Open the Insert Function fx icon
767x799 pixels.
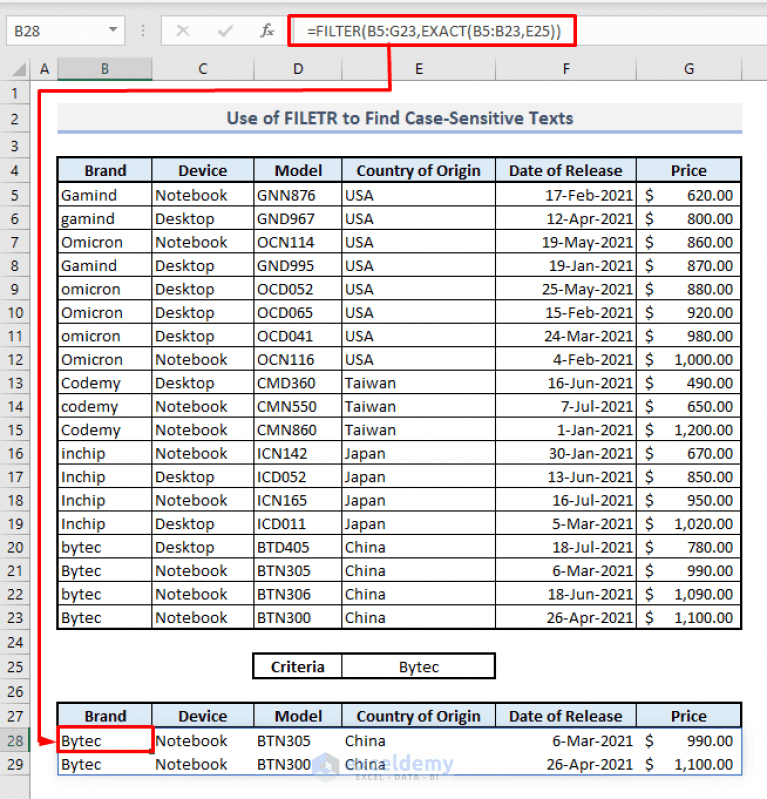267,31
